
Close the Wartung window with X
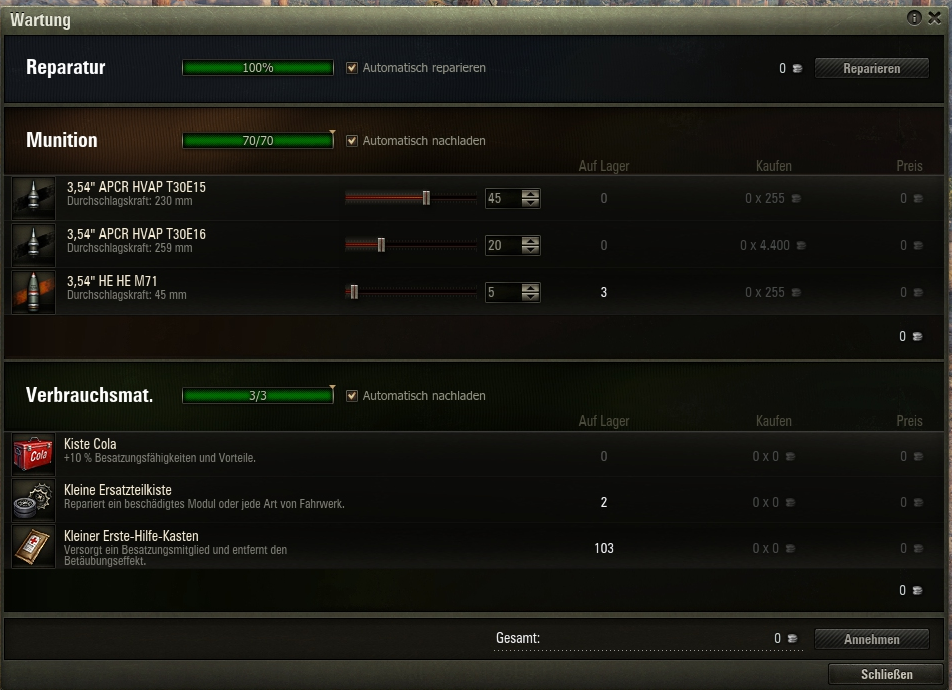935,18
